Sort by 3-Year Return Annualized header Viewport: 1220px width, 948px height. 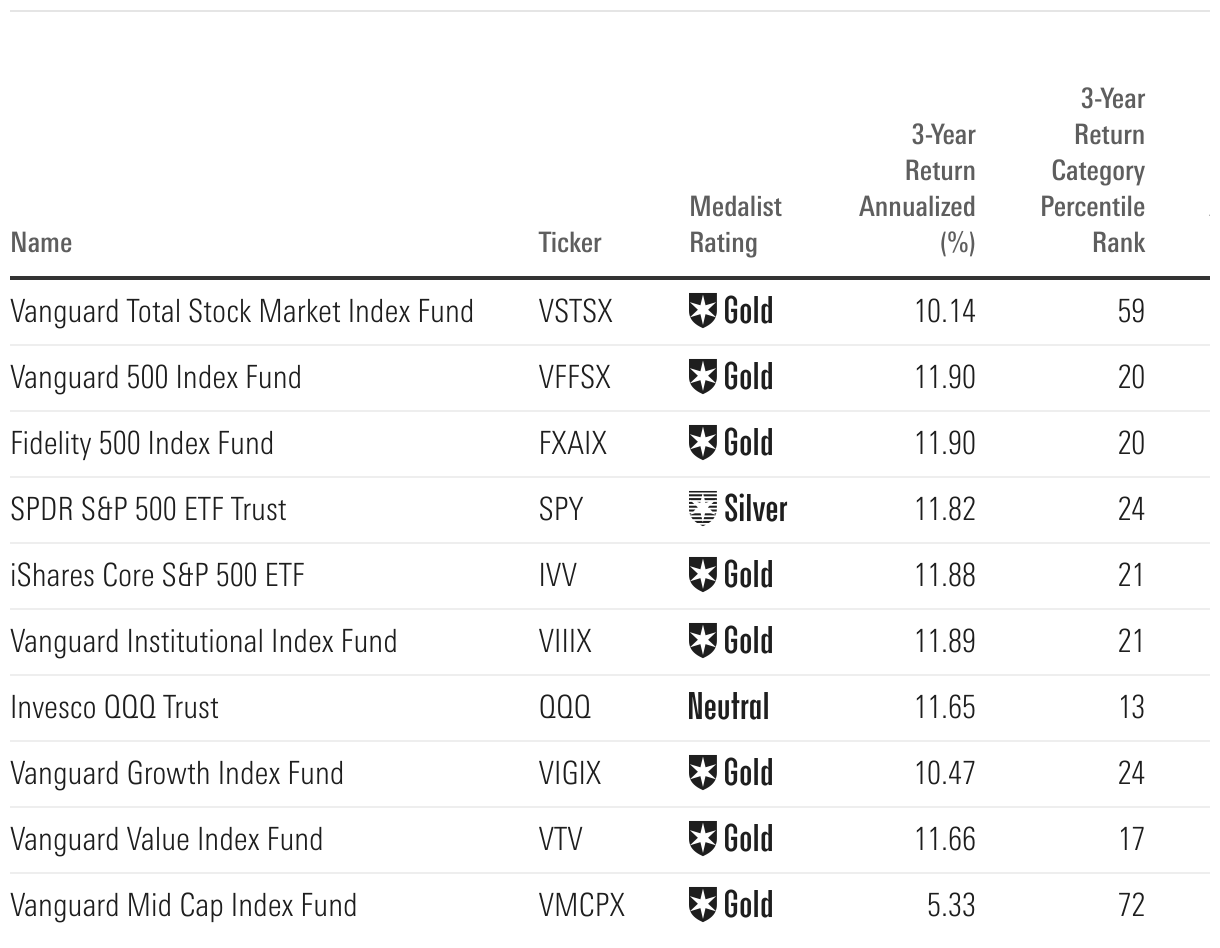tap(918, 189)
